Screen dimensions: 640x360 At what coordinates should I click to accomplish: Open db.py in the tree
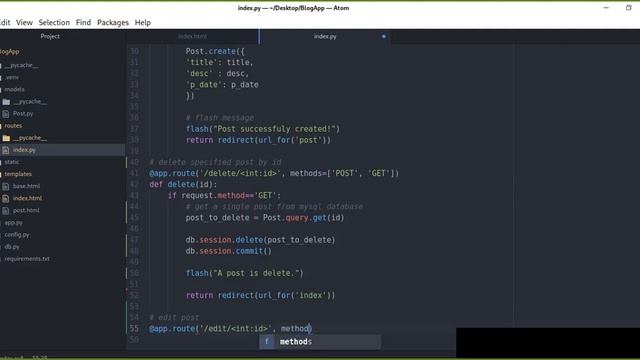(x=12, y=247)
